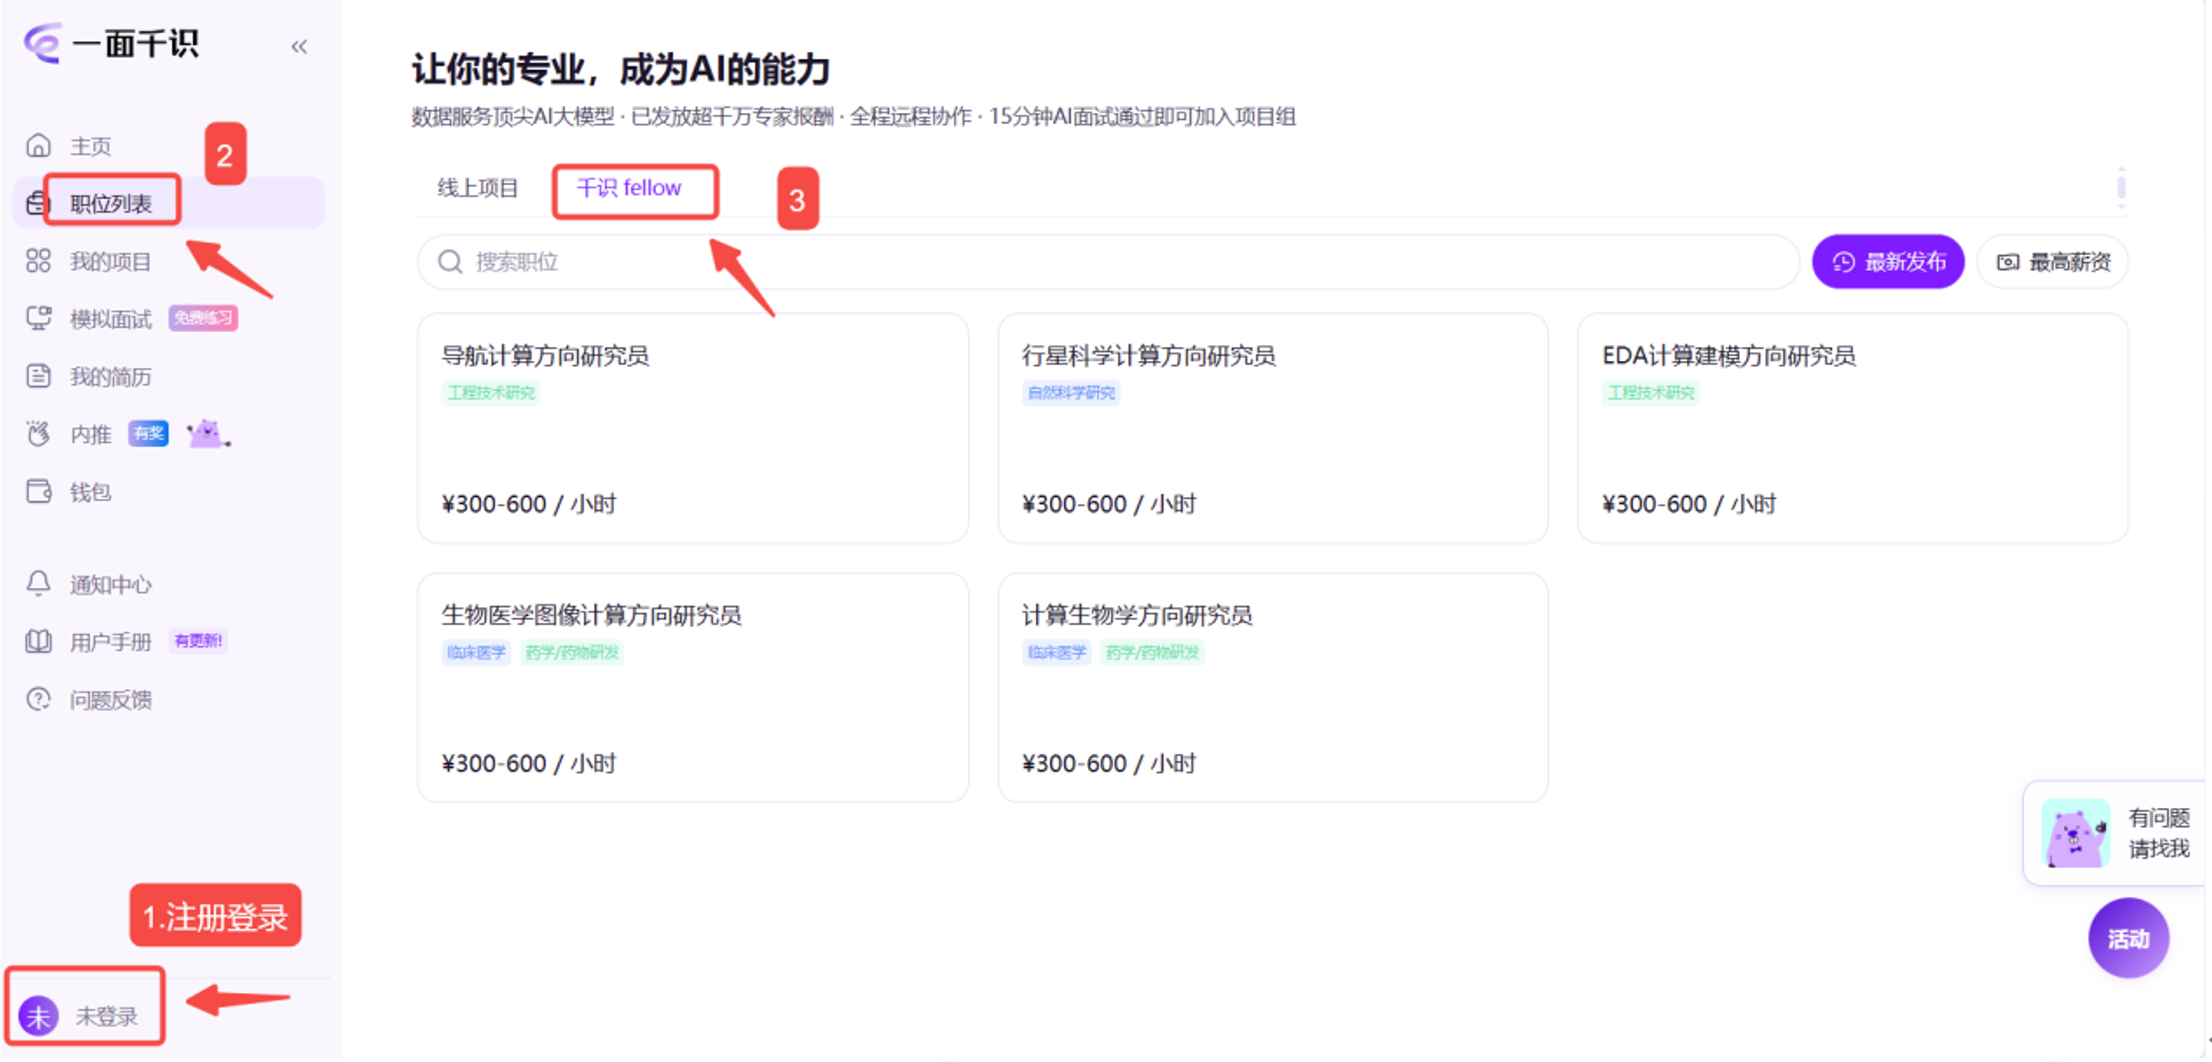Open 钱包 in the sidebar
Image resolution: width=2212 pixels, height=1062 pixels.
click(x=90, y=492)
